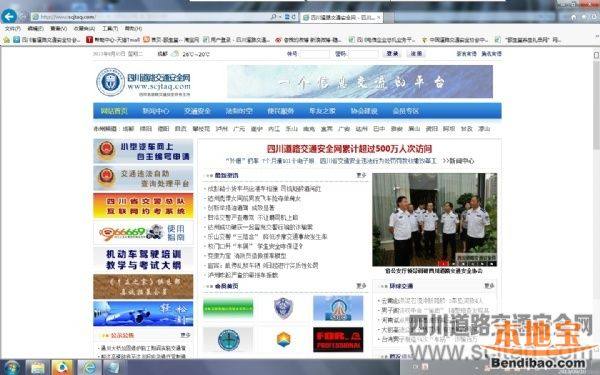
Task: Click the green member logo banner
Action: [x=228, y=308]
